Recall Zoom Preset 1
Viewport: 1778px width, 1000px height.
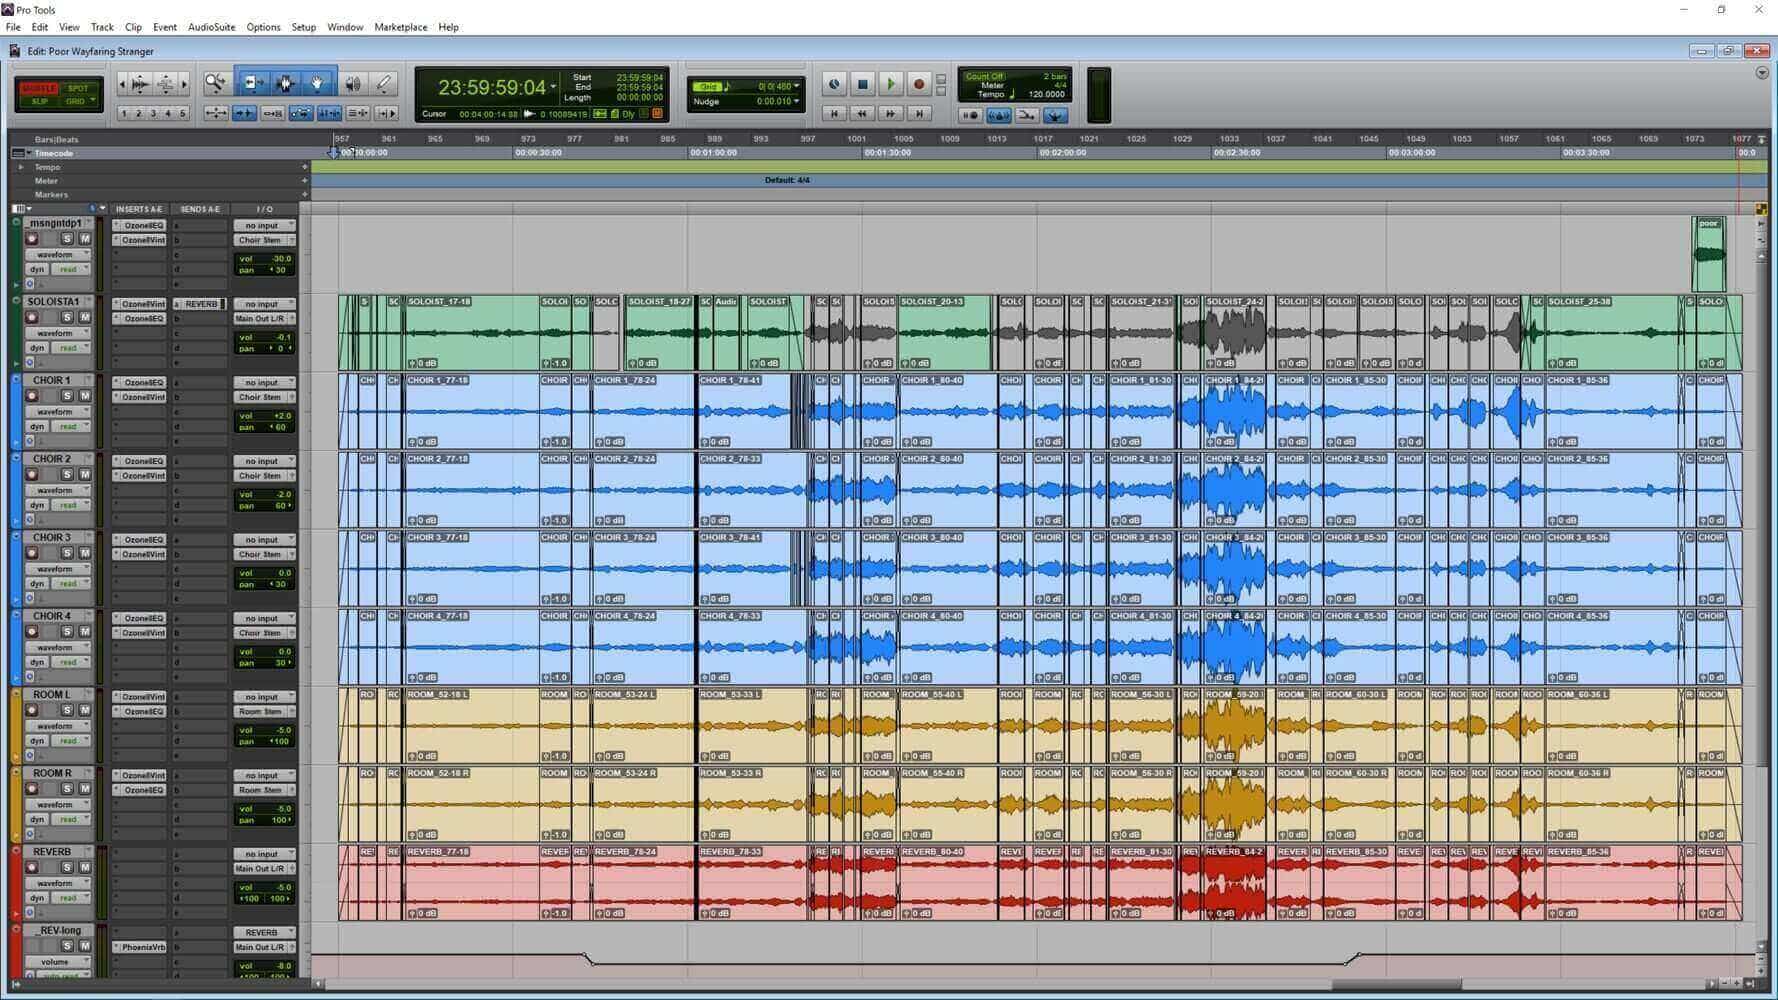point(123,114)
